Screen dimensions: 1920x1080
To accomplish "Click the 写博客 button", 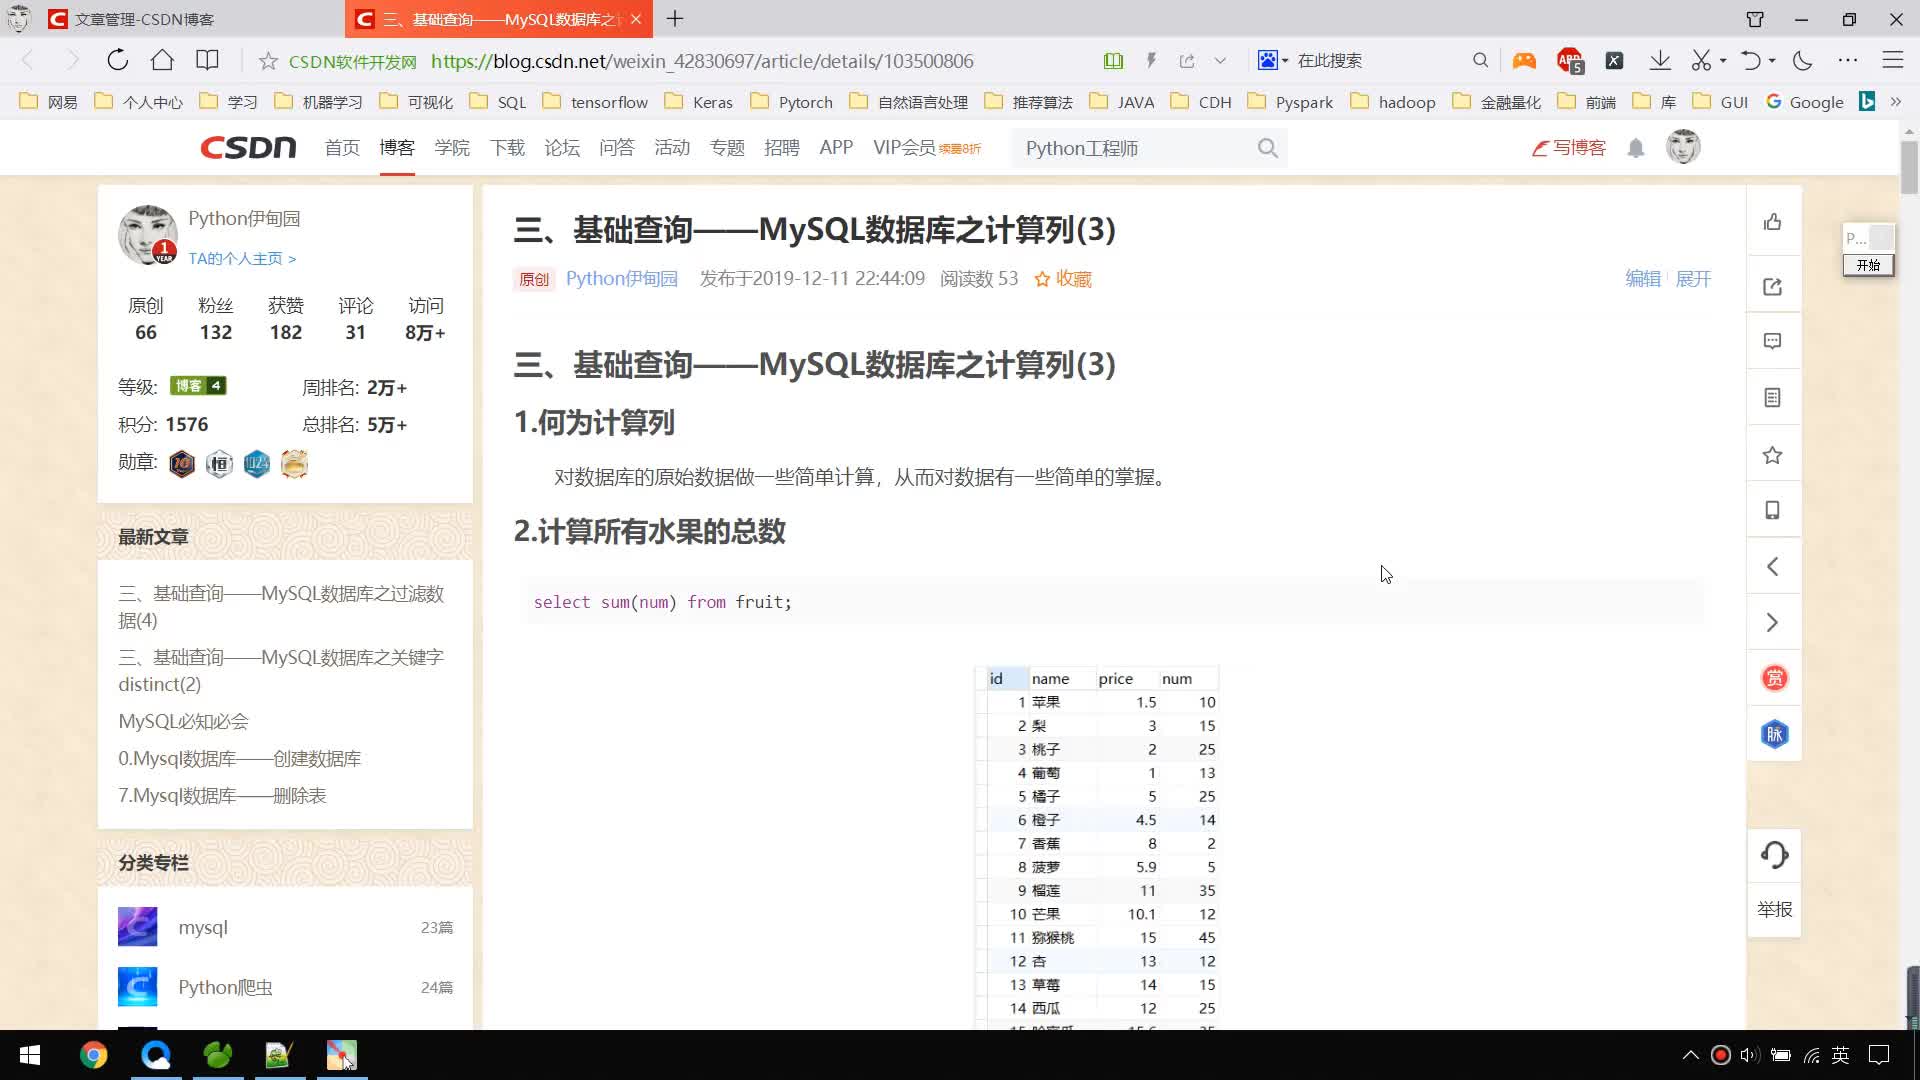I will pos(1569,148).
